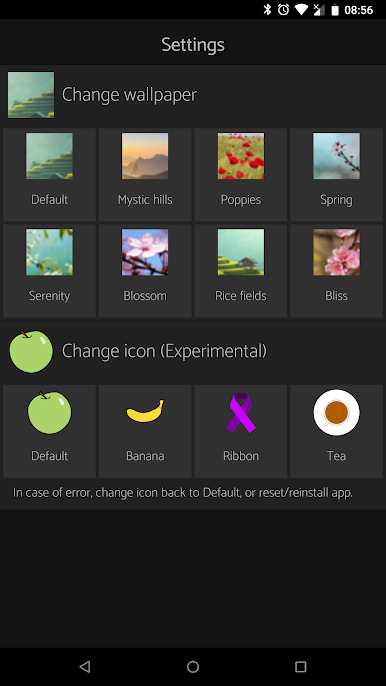The image size is (386, 686).
Task: Tap the Android home circle button
Action: coord(193,667)
